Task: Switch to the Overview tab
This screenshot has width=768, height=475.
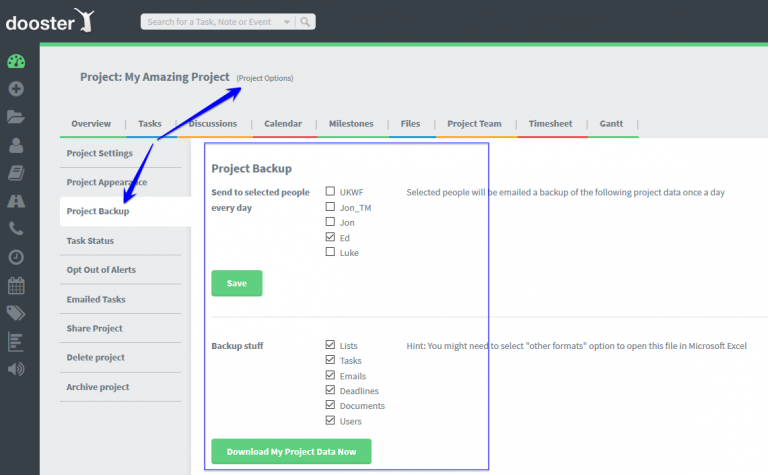Action: (x=91, y=123)
